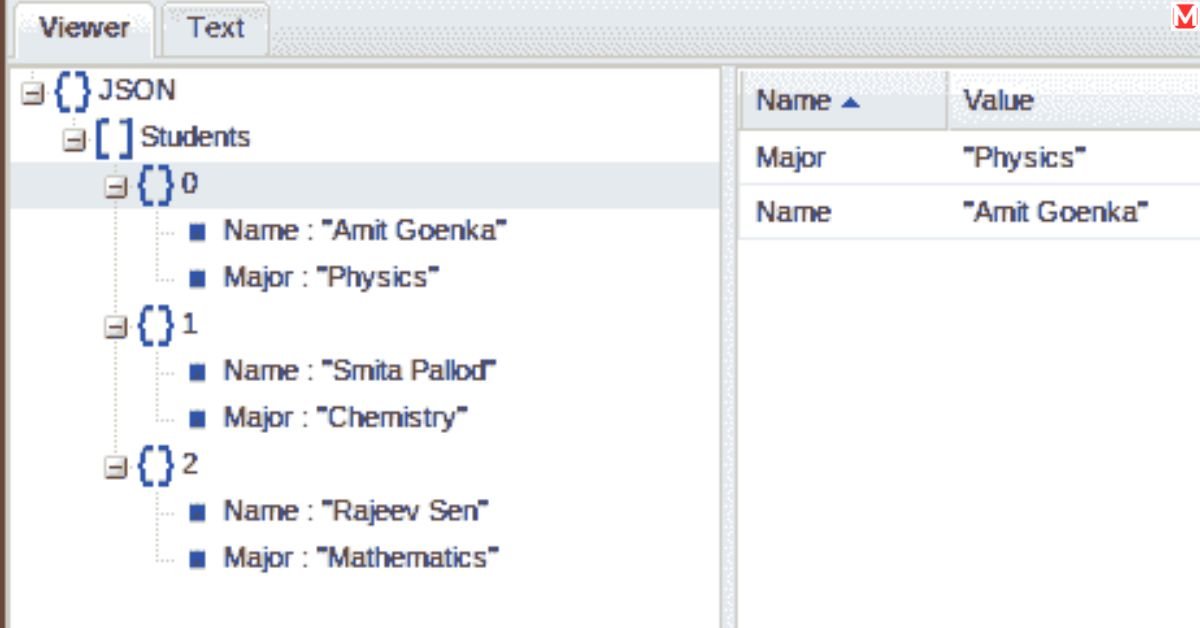The image size is (1200, 628).
Task: Click the Major cell in the table
Action: tap(791, 158)
